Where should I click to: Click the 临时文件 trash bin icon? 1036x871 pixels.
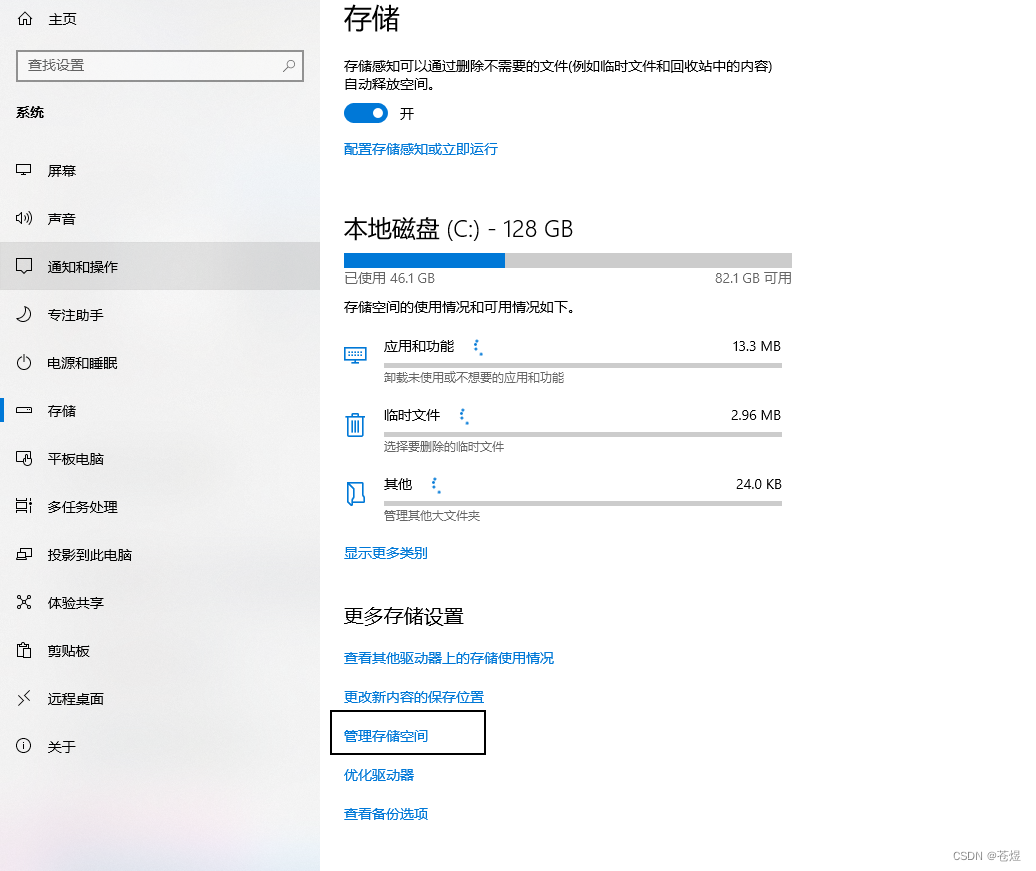[x=355, y=424]
